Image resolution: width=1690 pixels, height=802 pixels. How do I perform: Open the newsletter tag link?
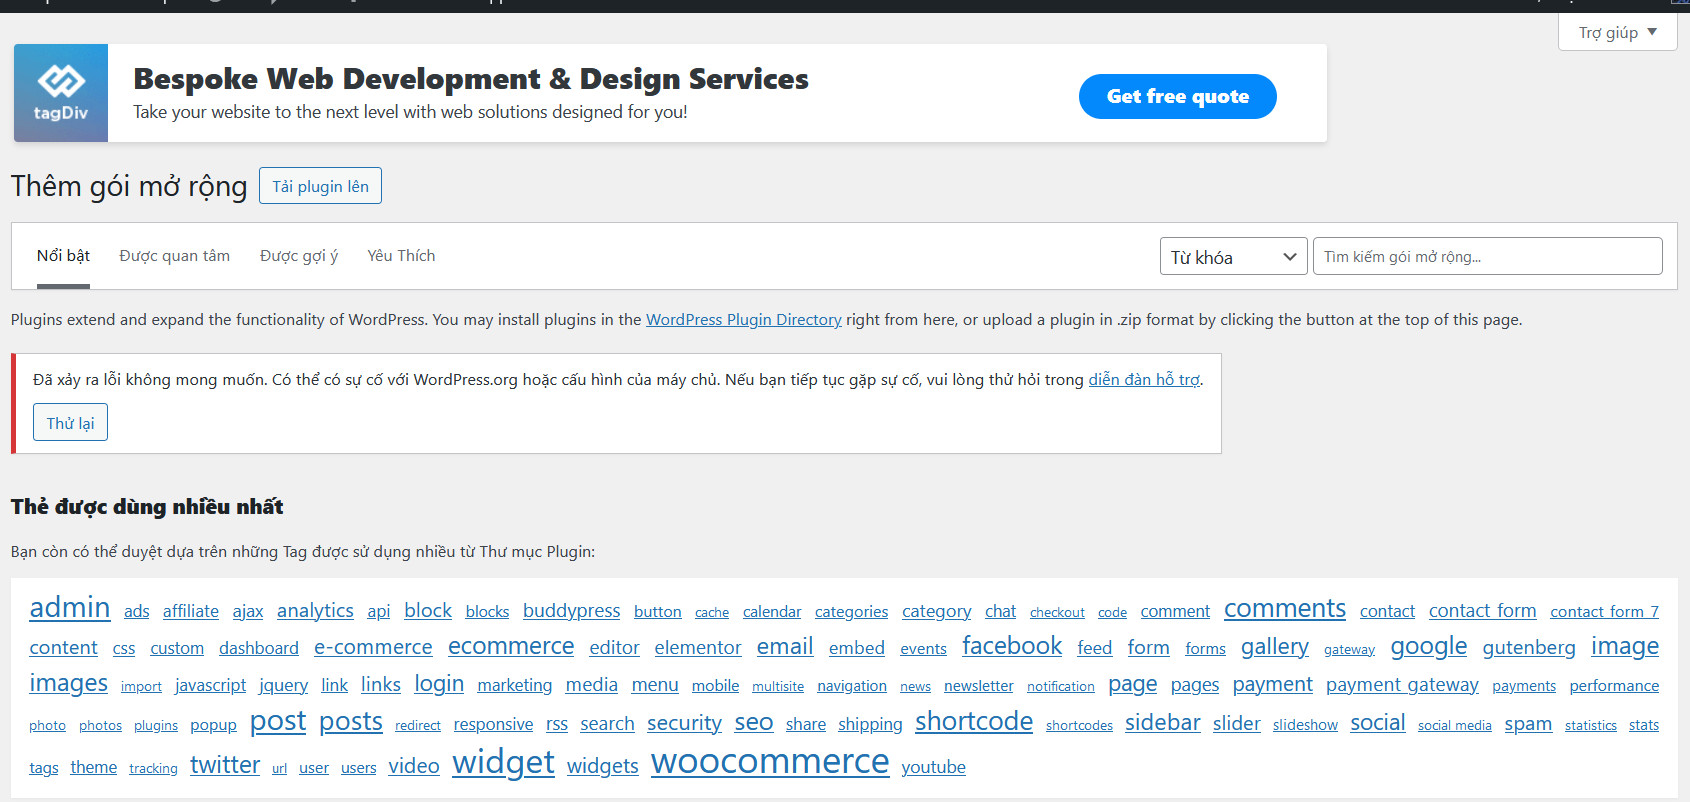point(979,686)
